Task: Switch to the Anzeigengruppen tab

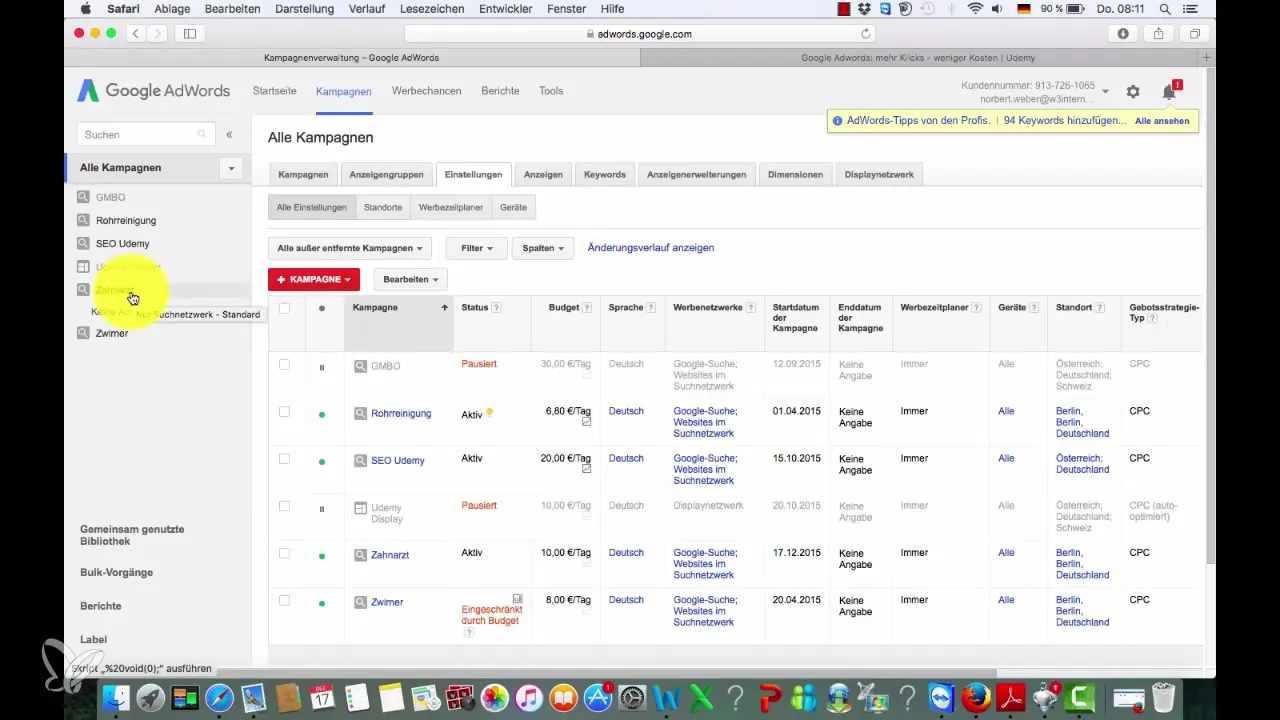Action: (386, 174)
